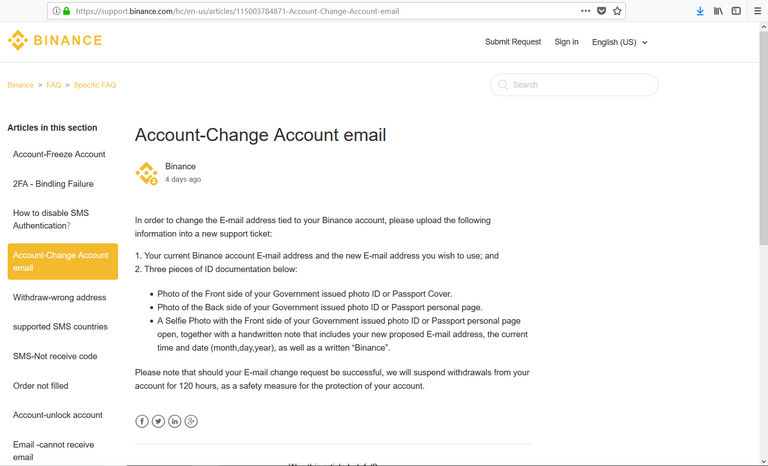Click Sign in link
Screen dimensions: 768x466
click(x=566, y=42)
